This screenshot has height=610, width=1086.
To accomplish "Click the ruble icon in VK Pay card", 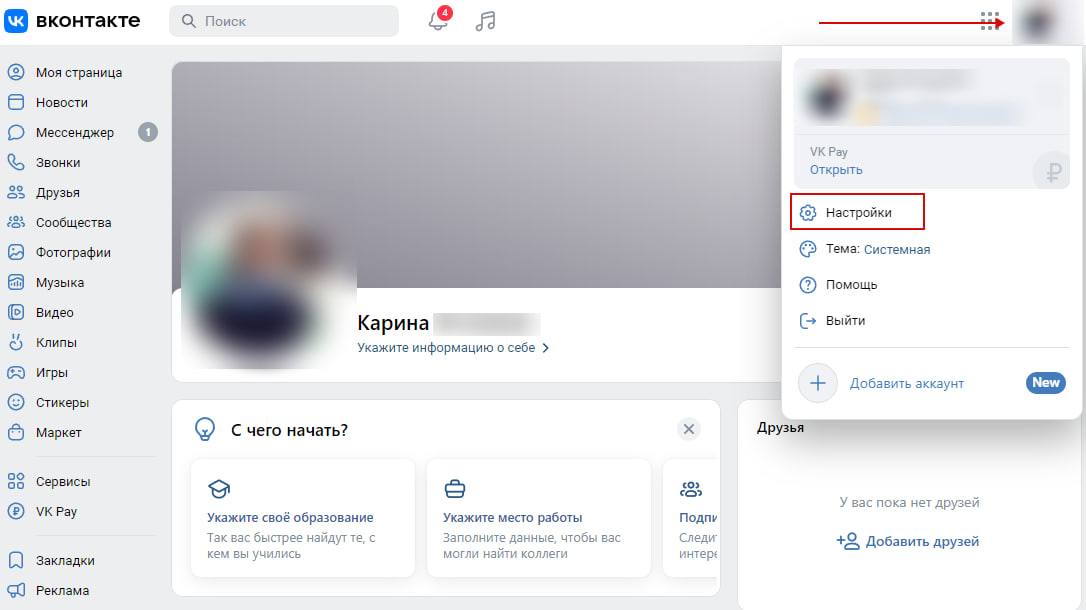I will pyautogui.click(x=1053, y=171).
